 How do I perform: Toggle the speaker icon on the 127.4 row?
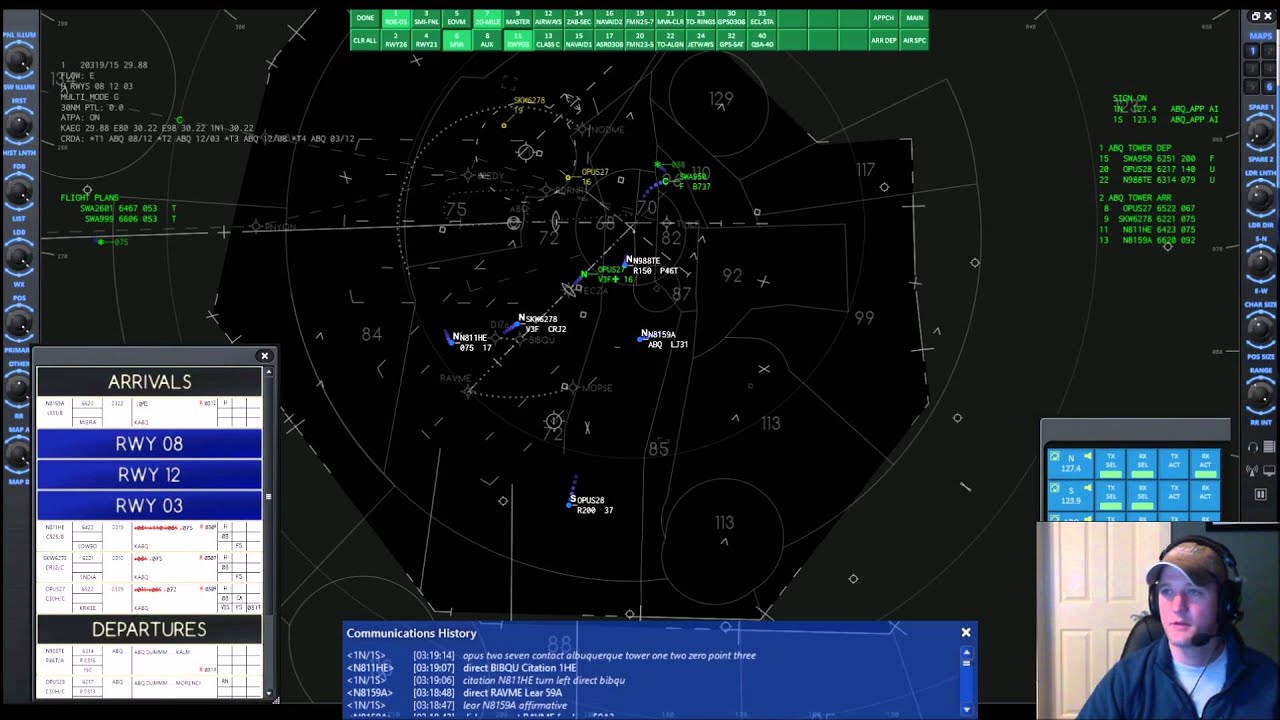tap(1088, 456)
